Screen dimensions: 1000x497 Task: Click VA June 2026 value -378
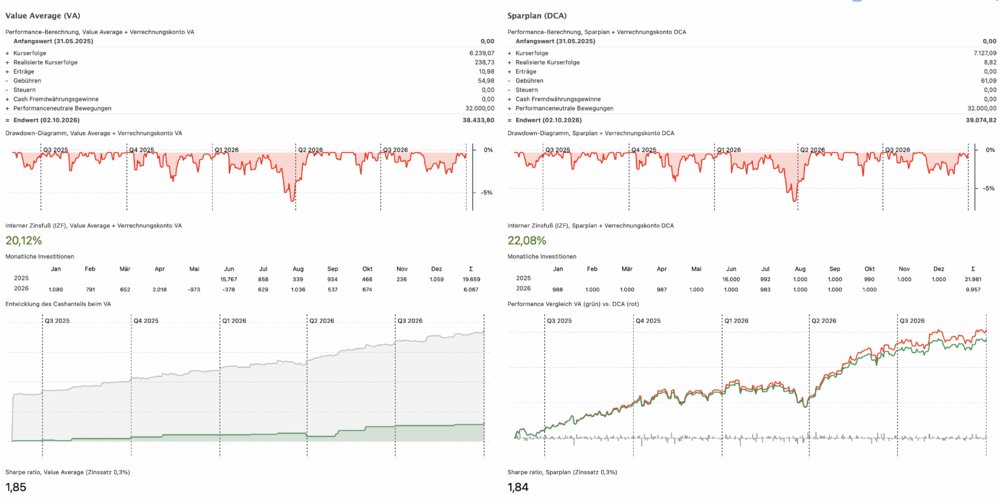tap(228, 289)
